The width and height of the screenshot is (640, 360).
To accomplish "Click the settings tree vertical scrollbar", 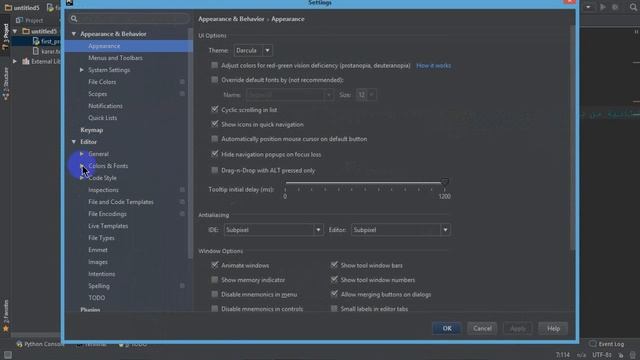I will click(x=190, y=143).
